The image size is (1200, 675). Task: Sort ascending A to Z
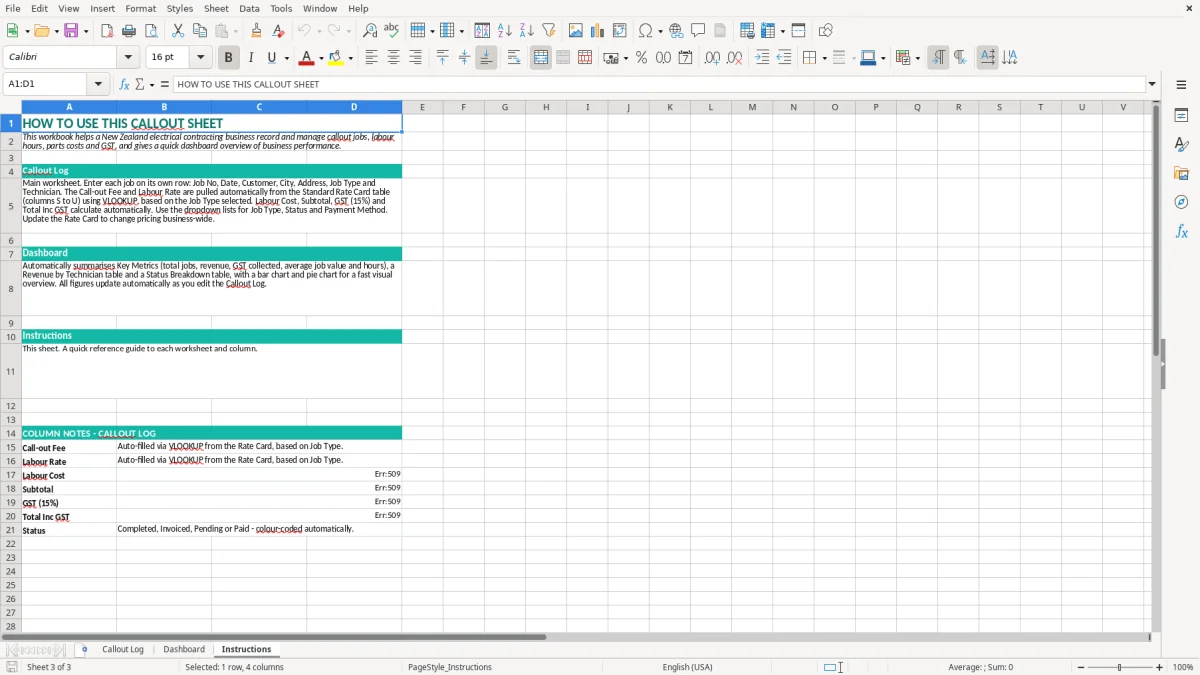coord(505,31)
